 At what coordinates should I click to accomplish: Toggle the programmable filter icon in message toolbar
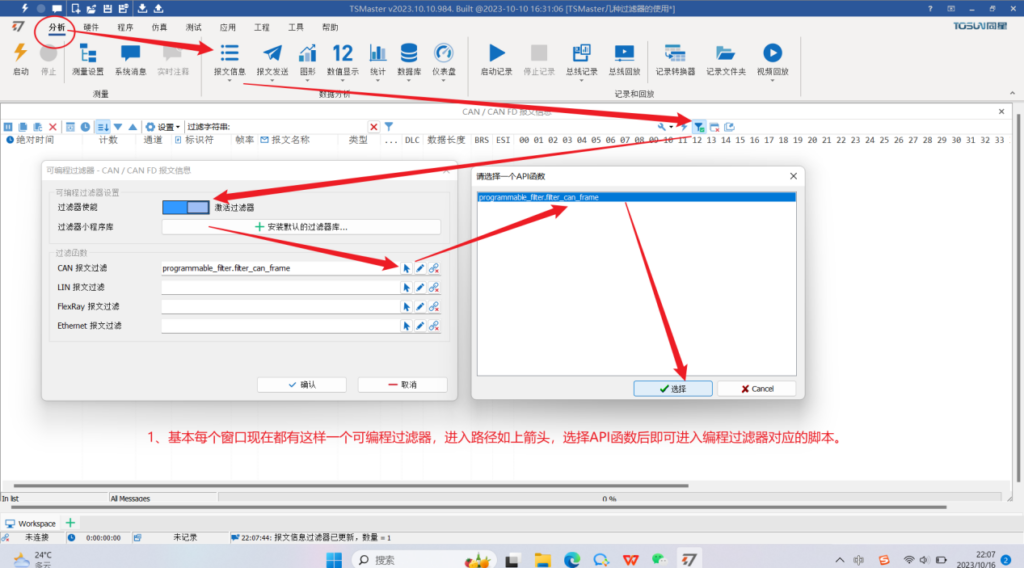tap(699, 127)
